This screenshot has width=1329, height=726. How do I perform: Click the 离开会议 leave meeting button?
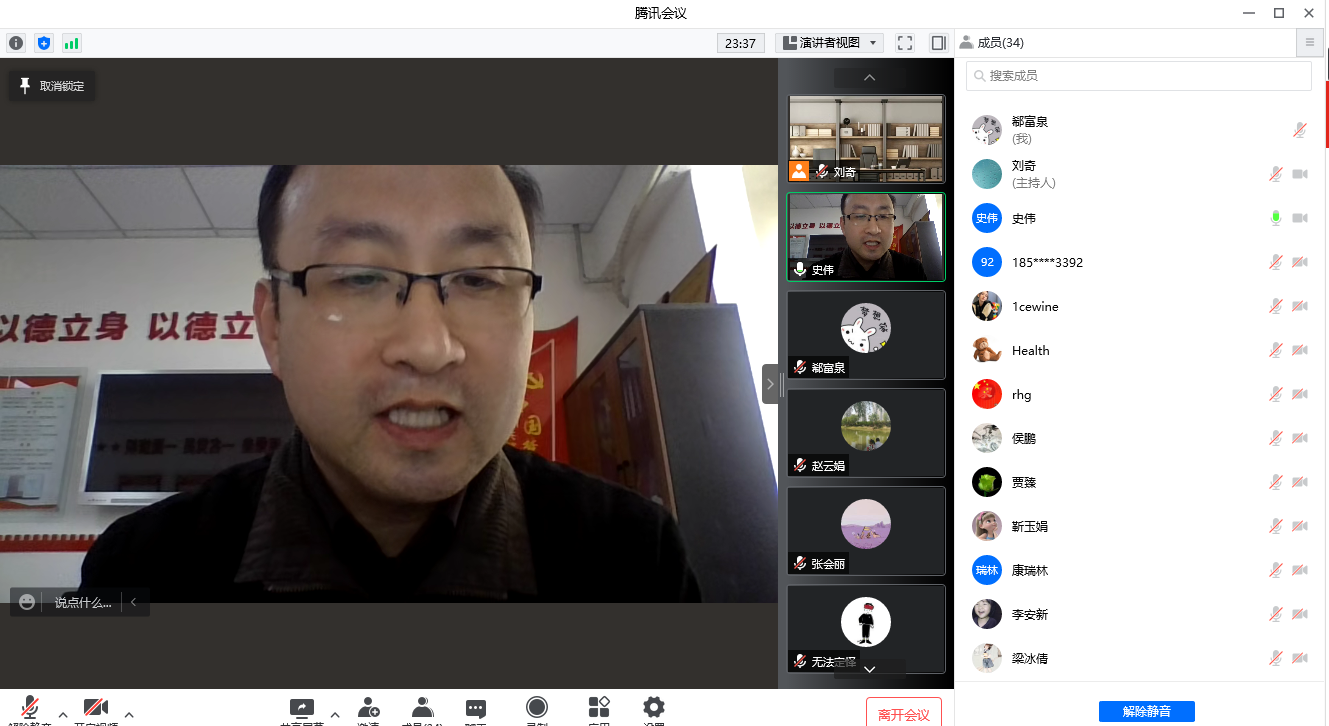(x=904, y=713)
